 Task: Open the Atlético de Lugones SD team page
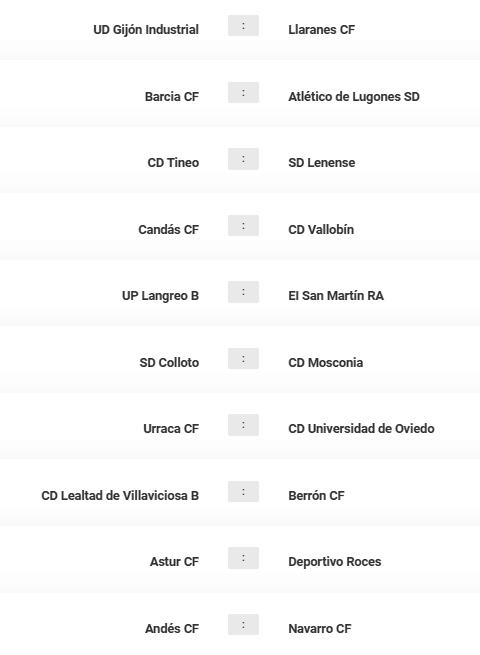[x=353, y=96]
